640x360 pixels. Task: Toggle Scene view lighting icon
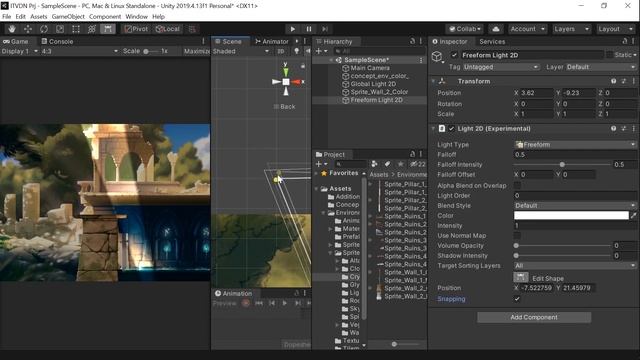click(297, 51)
